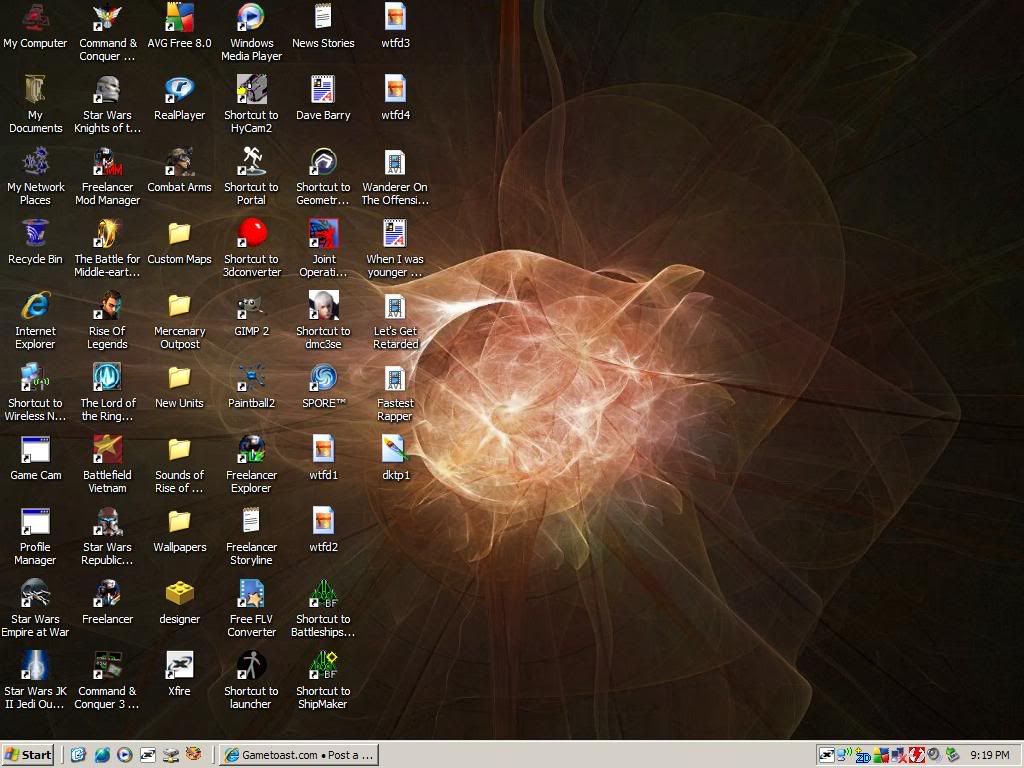The height and width of the screenshot is (768, 1024).
Task: Select the Recycle Bin icon
Action: coord(35,233)
